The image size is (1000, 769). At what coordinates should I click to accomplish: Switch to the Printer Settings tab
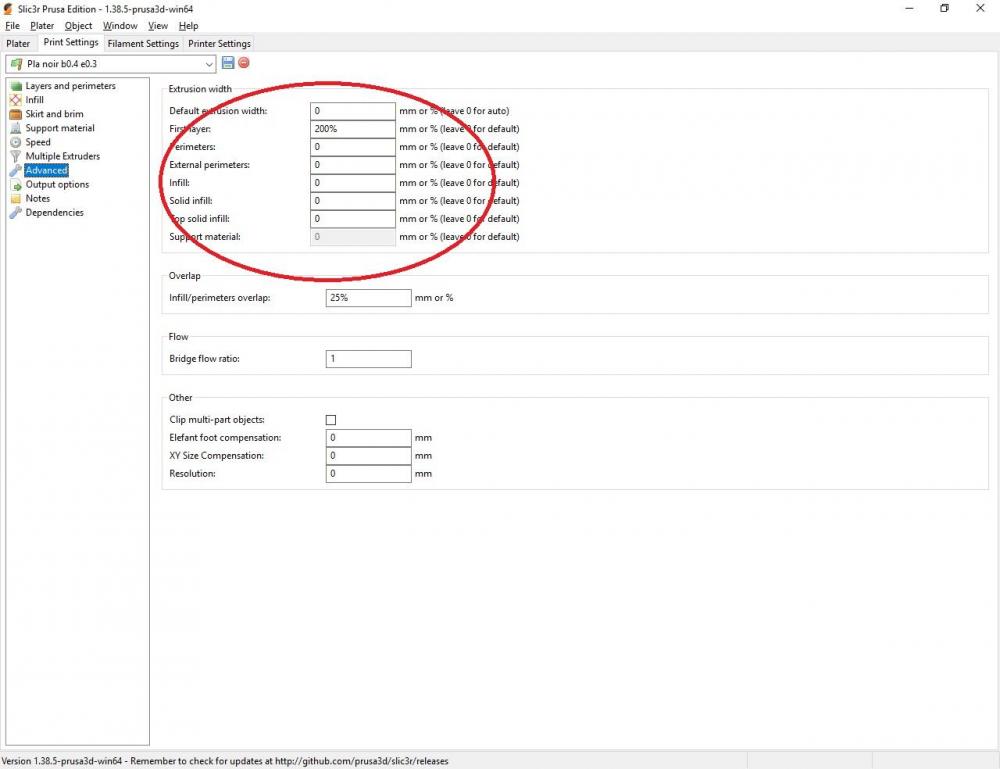219,43
